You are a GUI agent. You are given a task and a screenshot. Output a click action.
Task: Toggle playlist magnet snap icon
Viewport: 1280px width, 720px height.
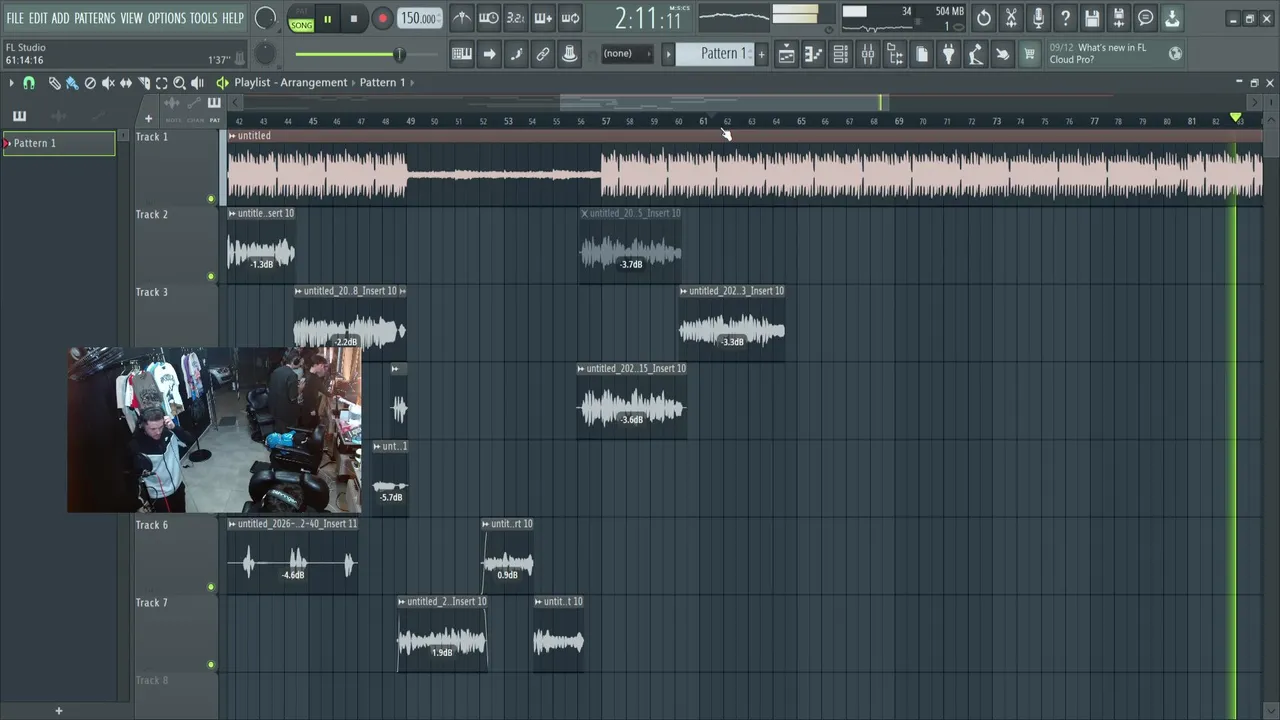(29, 83)
